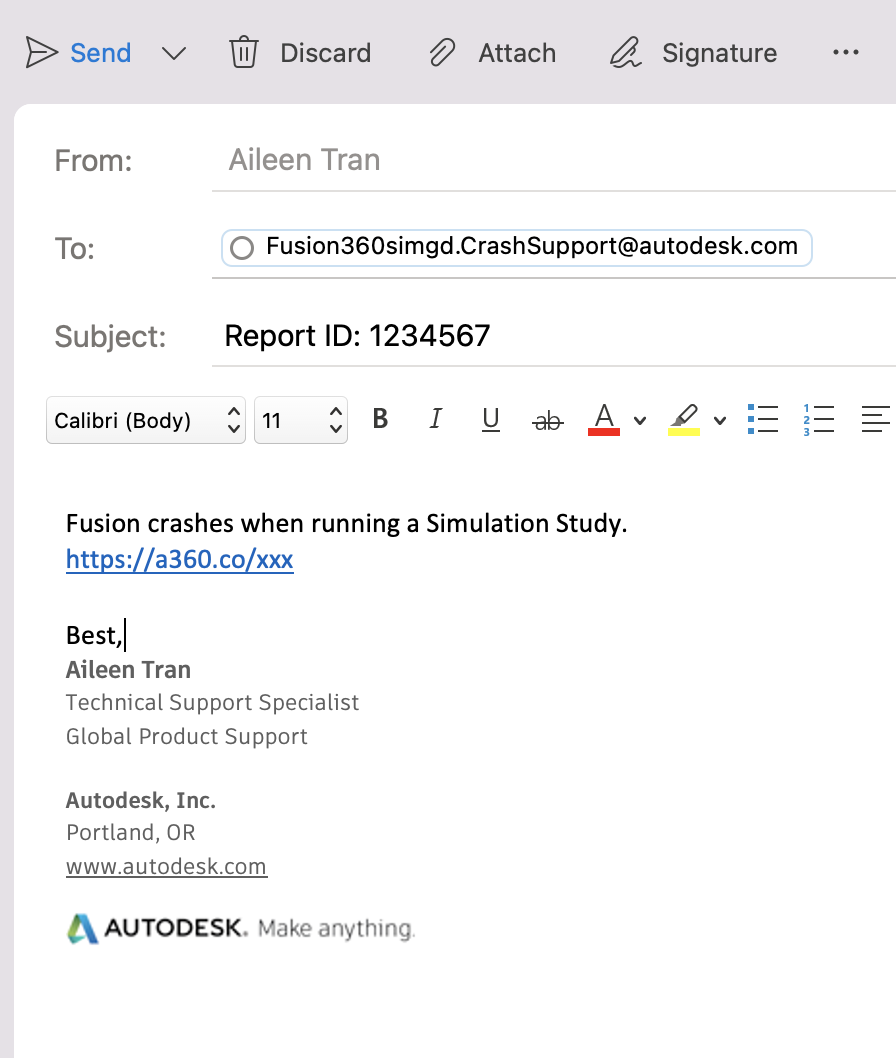This screenshot has width=896, height=1058.
Task: Click the 'Make anything.' tagline text
Action: click(x=336, y=929)
